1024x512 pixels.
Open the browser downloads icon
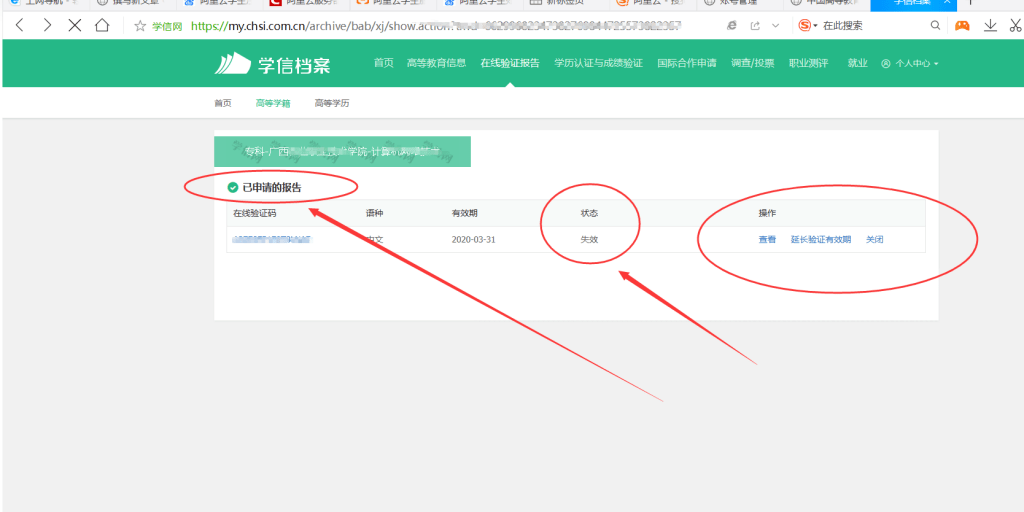991,25
